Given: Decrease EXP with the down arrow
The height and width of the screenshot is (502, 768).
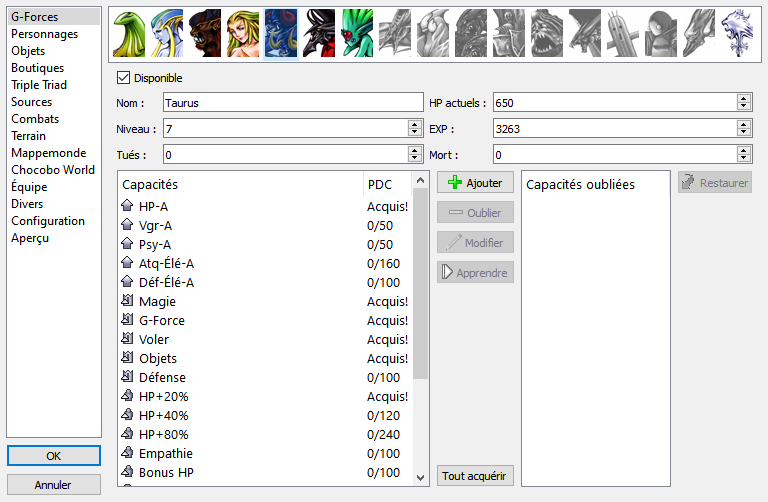Looking at the screenshot, I should tap(744, 132).
